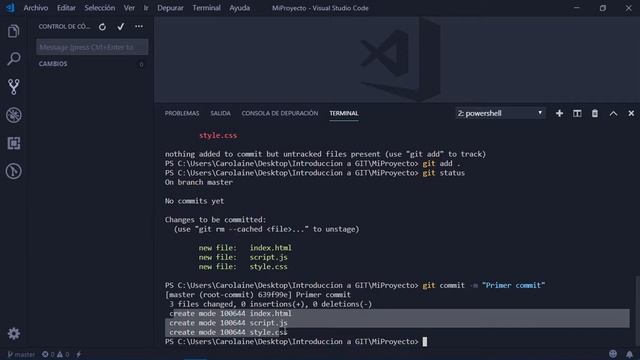Open notifications bell in status bar

pos(629,354)
